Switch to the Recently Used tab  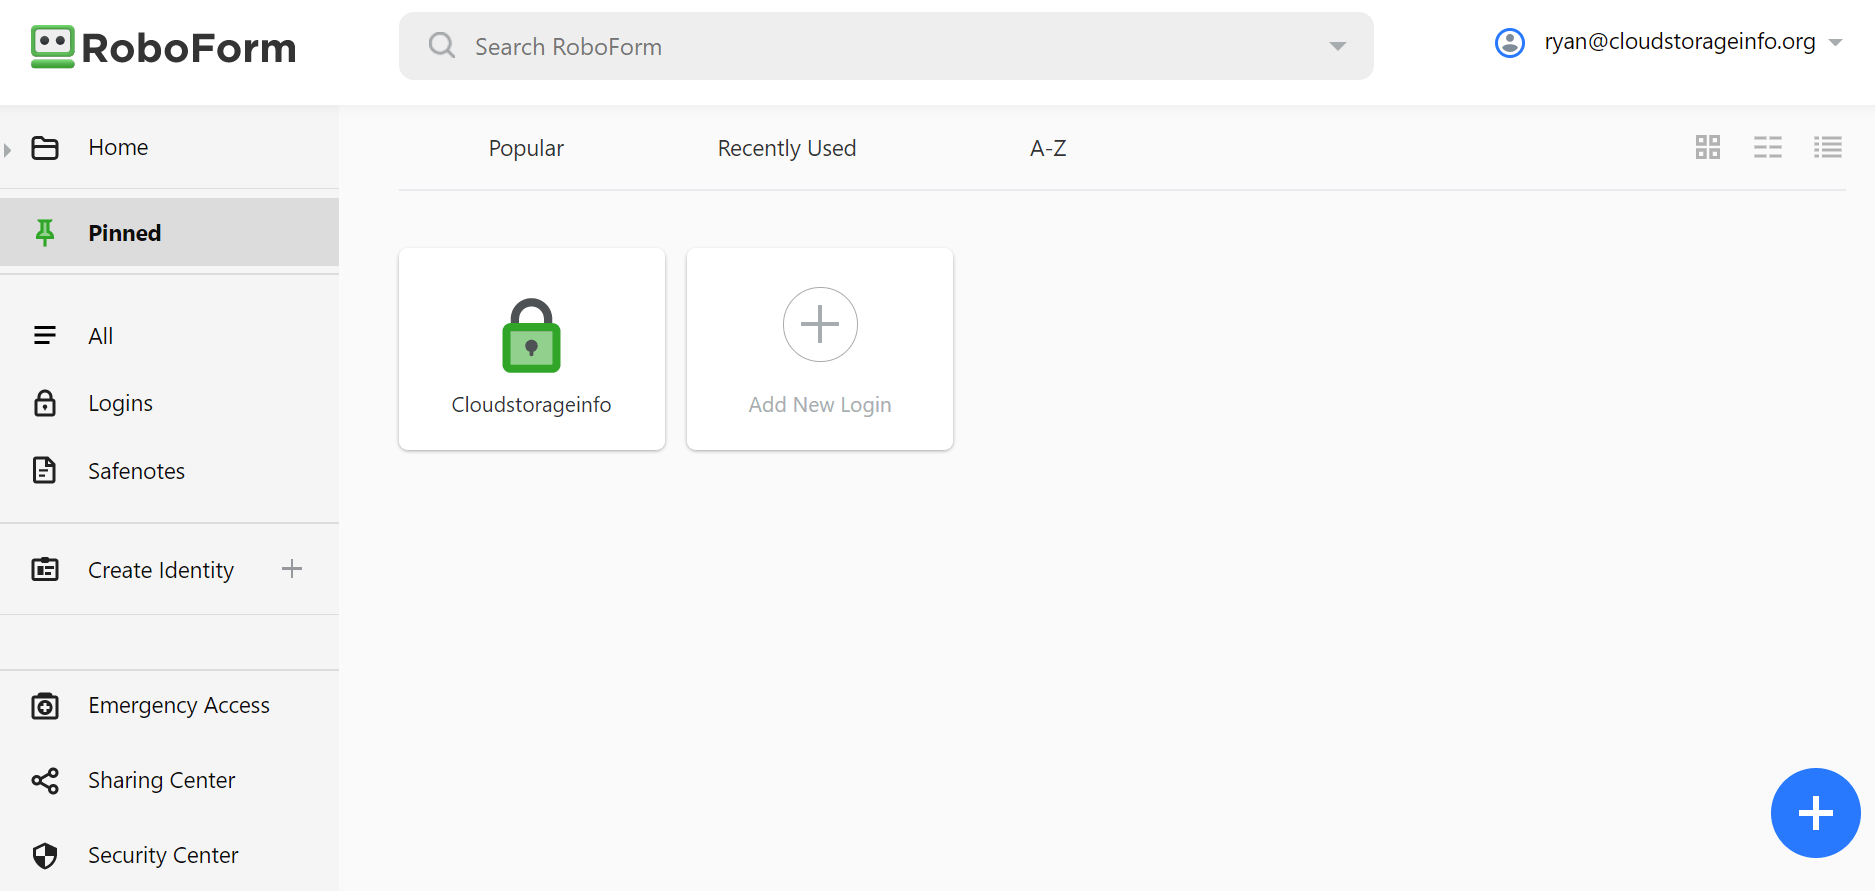[786, 147]
